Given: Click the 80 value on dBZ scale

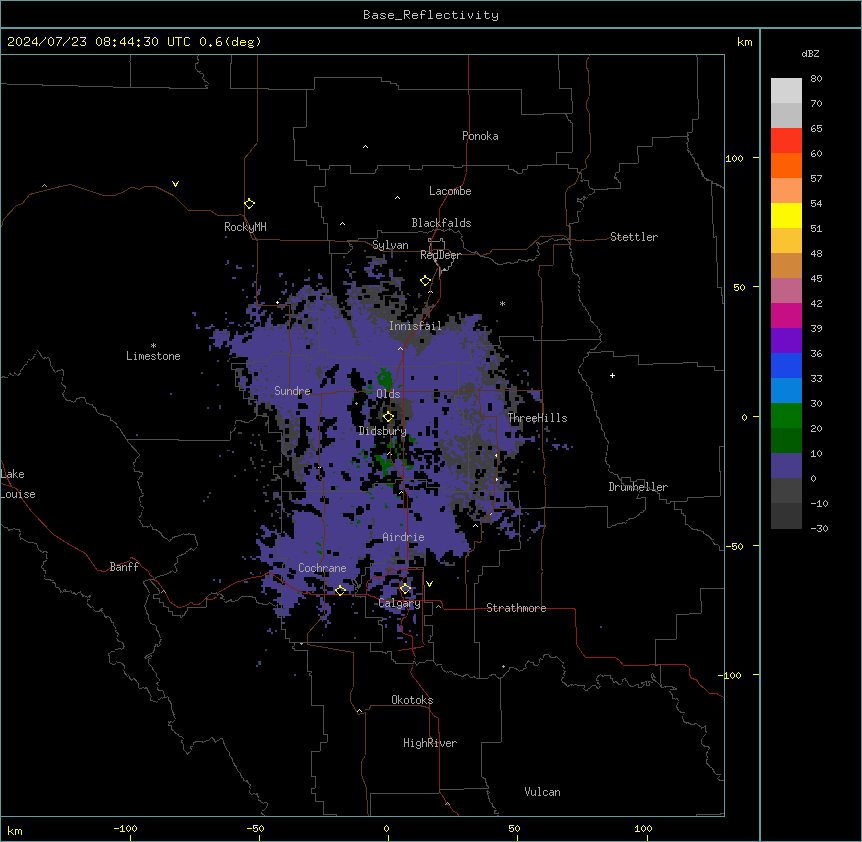Looking at the screenshot, I should (816, 79).
